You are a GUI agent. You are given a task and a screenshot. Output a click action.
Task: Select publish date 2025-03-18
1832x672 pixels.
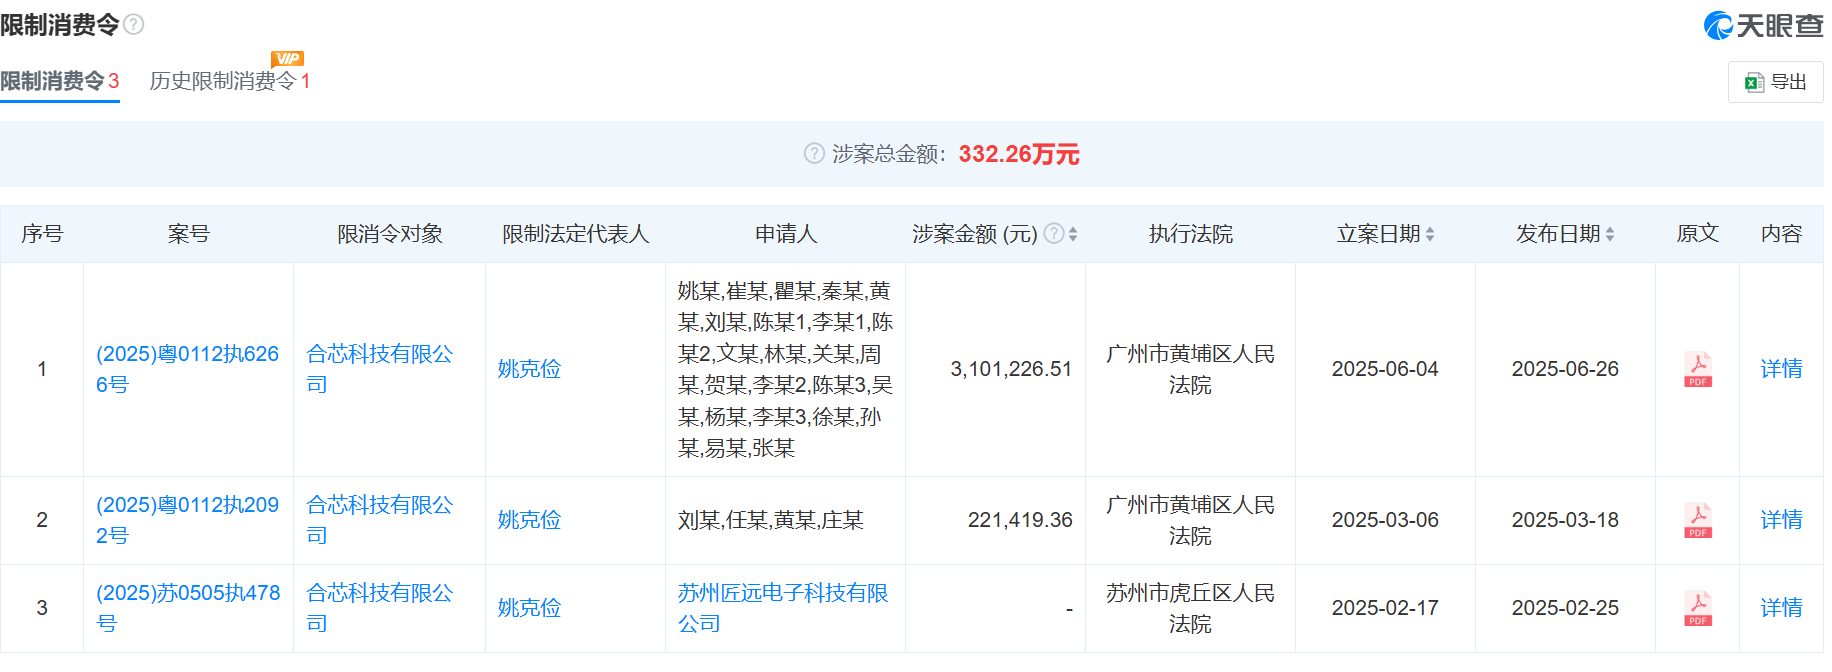[1565, 520]
